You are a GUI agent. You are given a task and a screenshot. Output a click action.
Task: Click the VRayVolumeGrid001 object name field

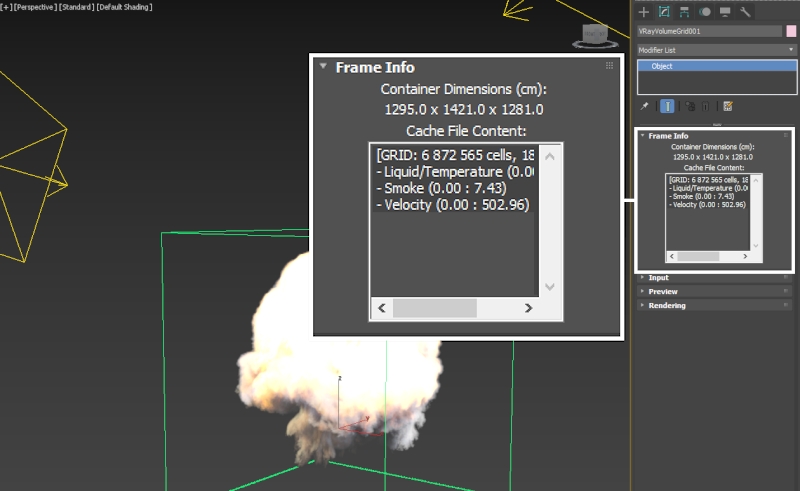tap(709, 31)
